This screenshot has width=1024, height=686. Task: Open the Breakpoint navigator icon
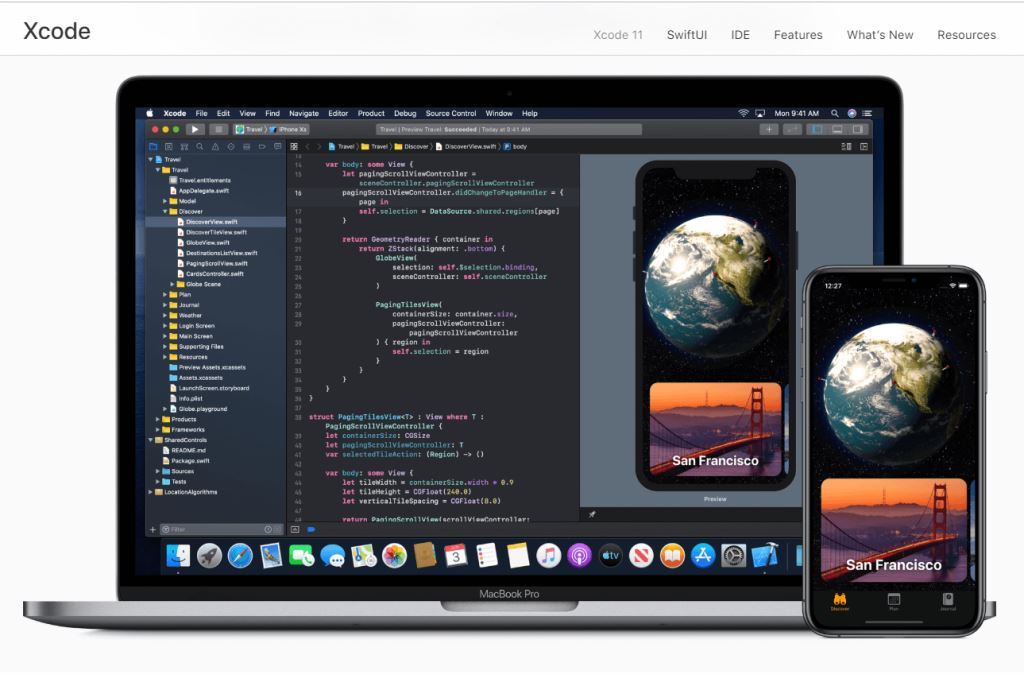[x=262, y=147]
